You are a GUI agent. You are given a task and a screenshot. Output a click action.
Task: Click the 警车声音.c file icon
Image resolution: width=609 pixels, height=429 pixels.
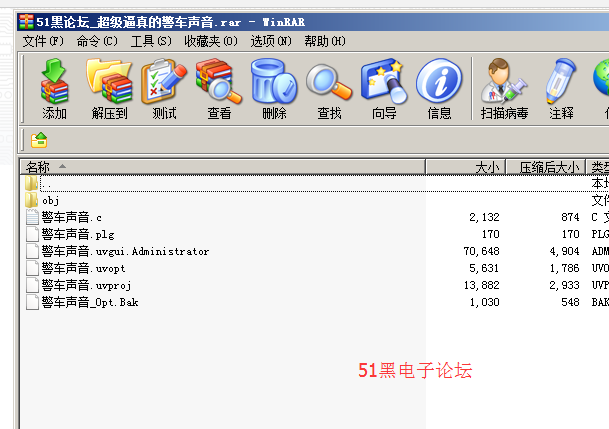32,217
